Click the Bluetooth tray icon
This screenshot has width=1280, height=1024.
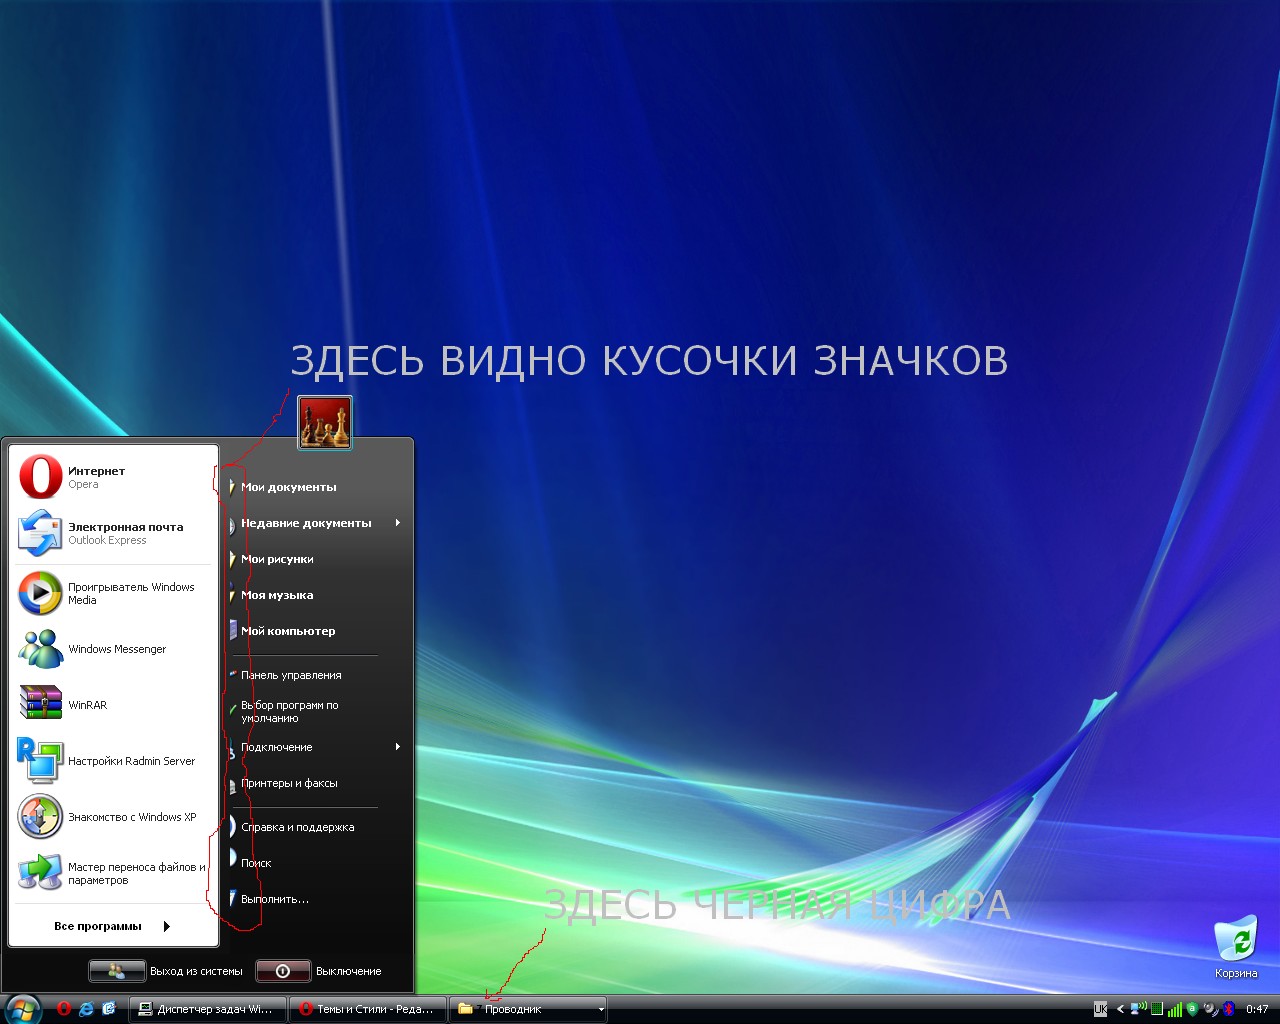point(1229,1009)
